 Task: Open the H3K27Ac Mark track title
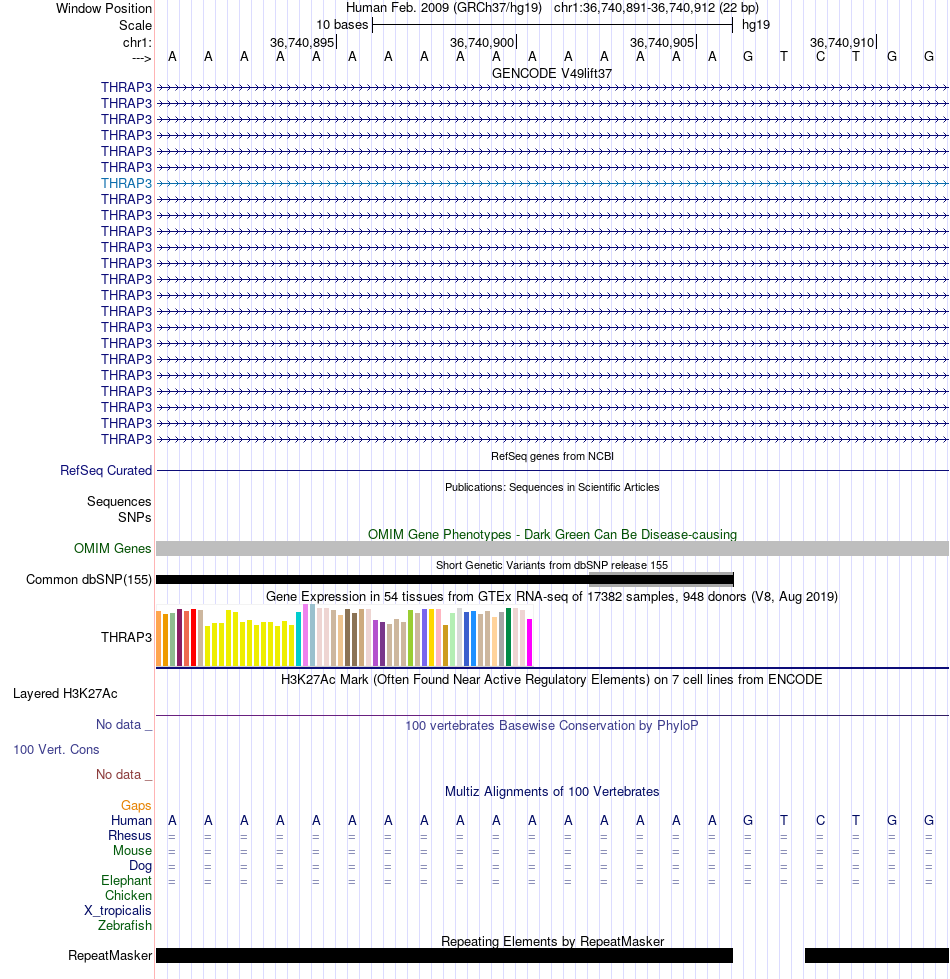pyautogui.click(x=552, y=679)
